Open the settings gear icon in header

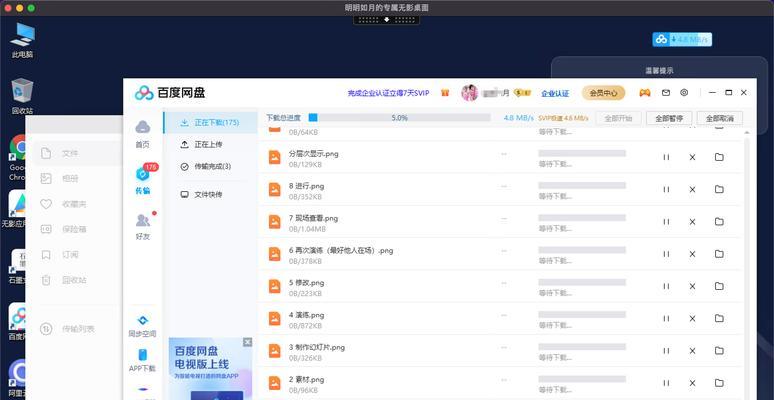point(684,92)
